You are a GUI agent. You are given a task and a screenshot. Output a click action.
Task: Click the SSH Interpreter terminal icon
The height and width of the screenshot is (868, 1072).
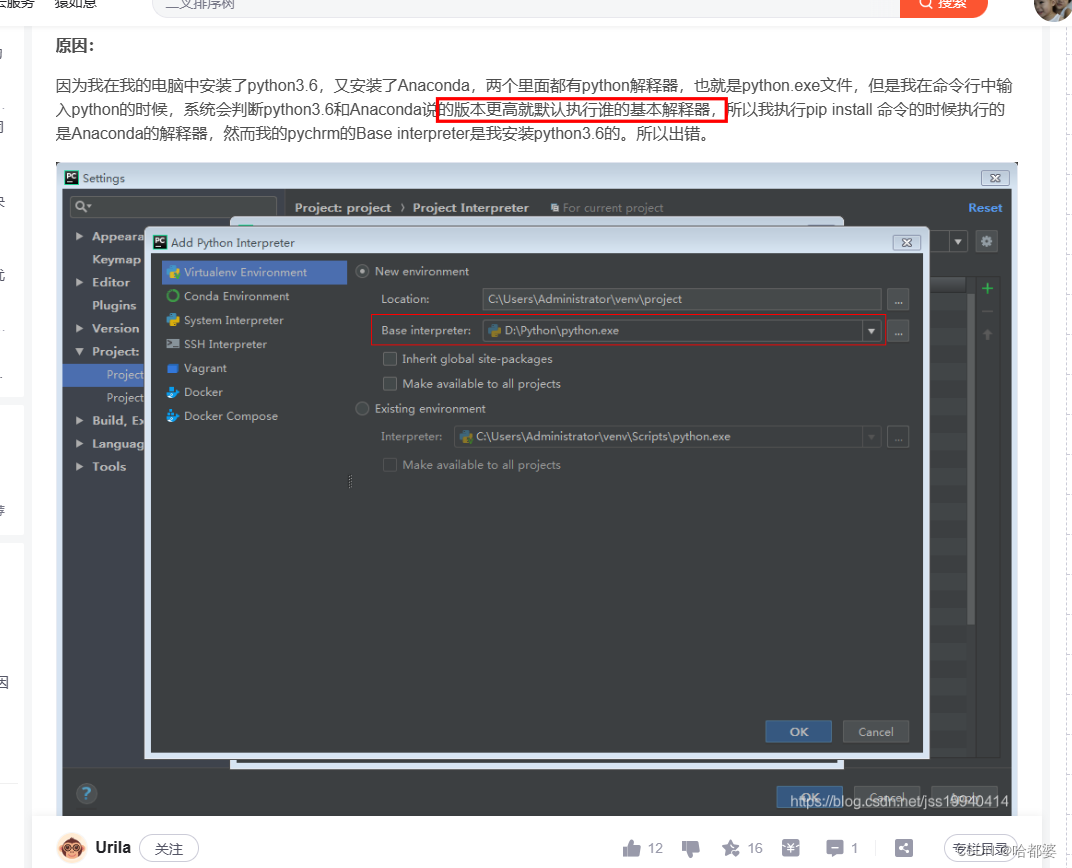tap(173, 344)
